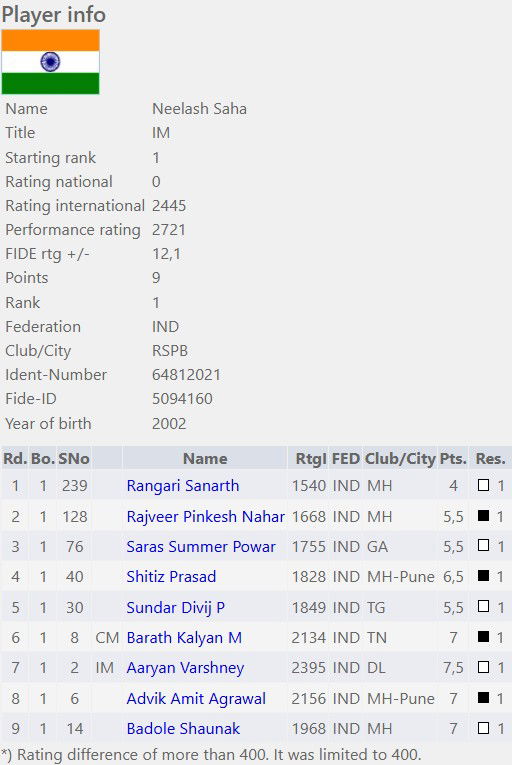Click the Name column header
The height and width of the screenshot is (765, 512).
205,459
